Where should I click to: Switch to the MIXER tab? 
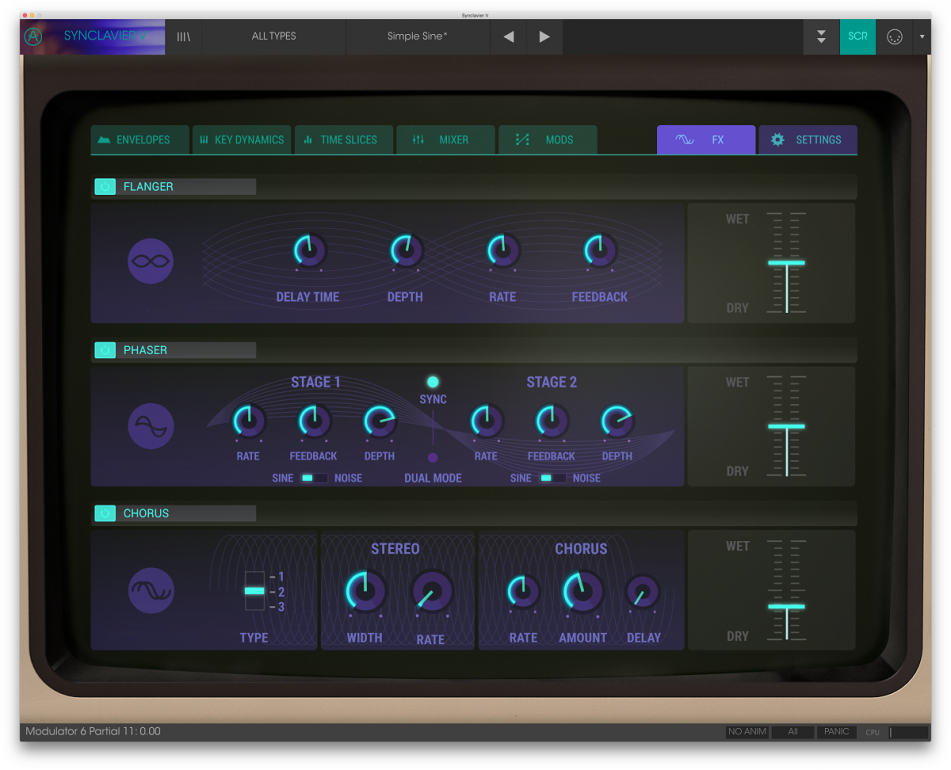coord(446,140)
